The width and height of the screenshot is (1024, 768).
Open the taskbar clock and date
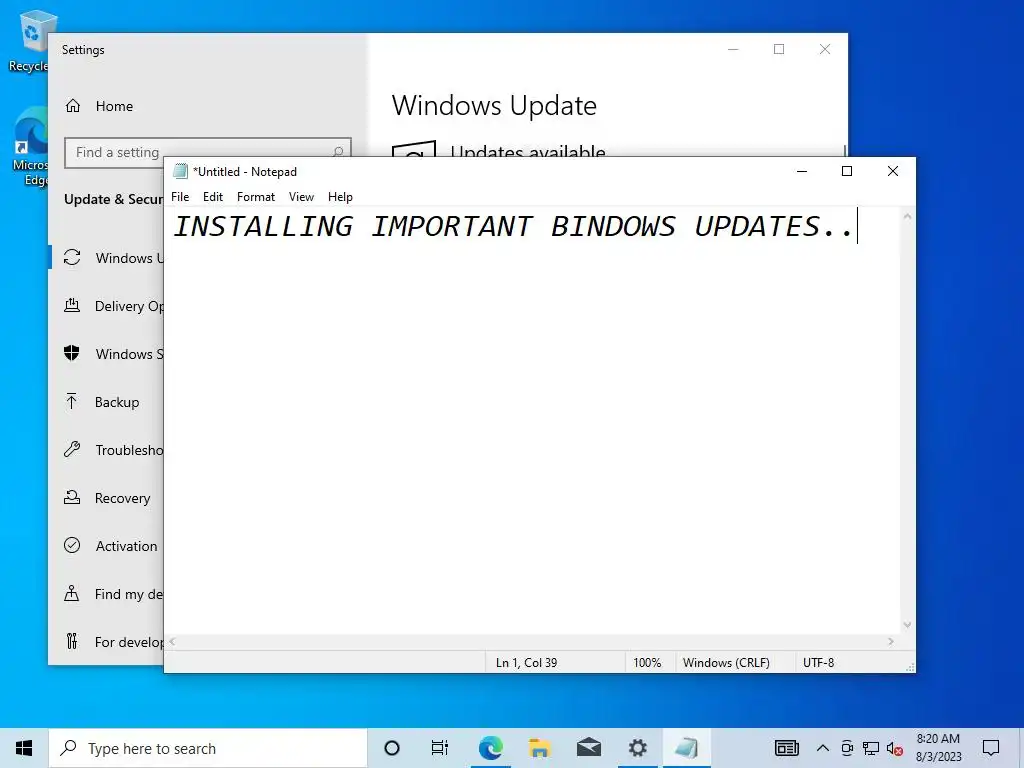[x=938, y=748]
